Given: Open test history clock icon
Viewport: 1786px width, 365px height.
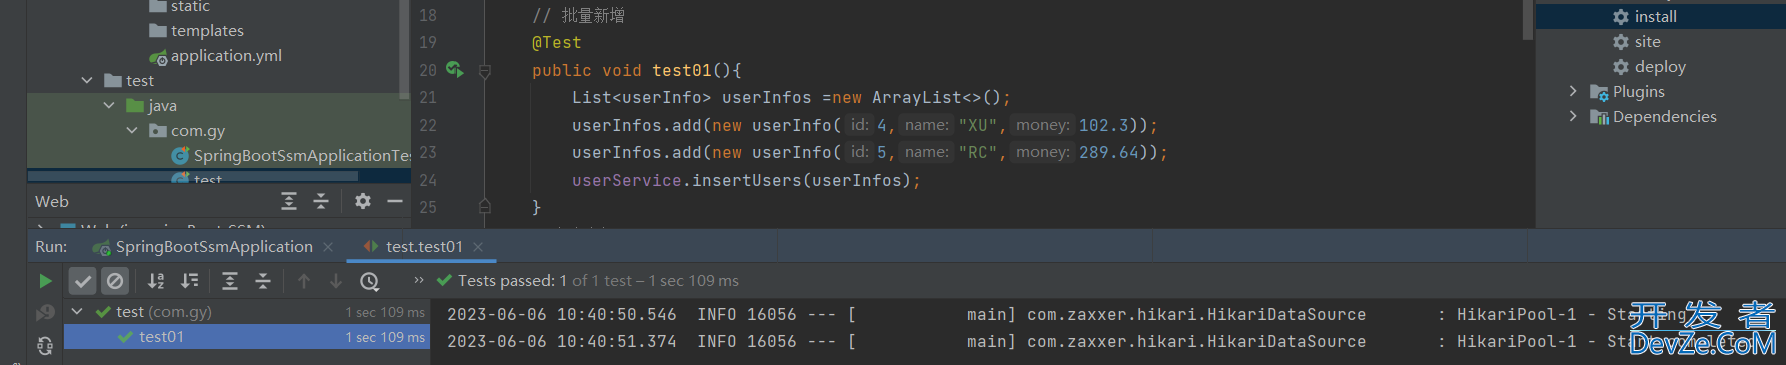Looking at the screenshot, I should click(x=369, y=281).
